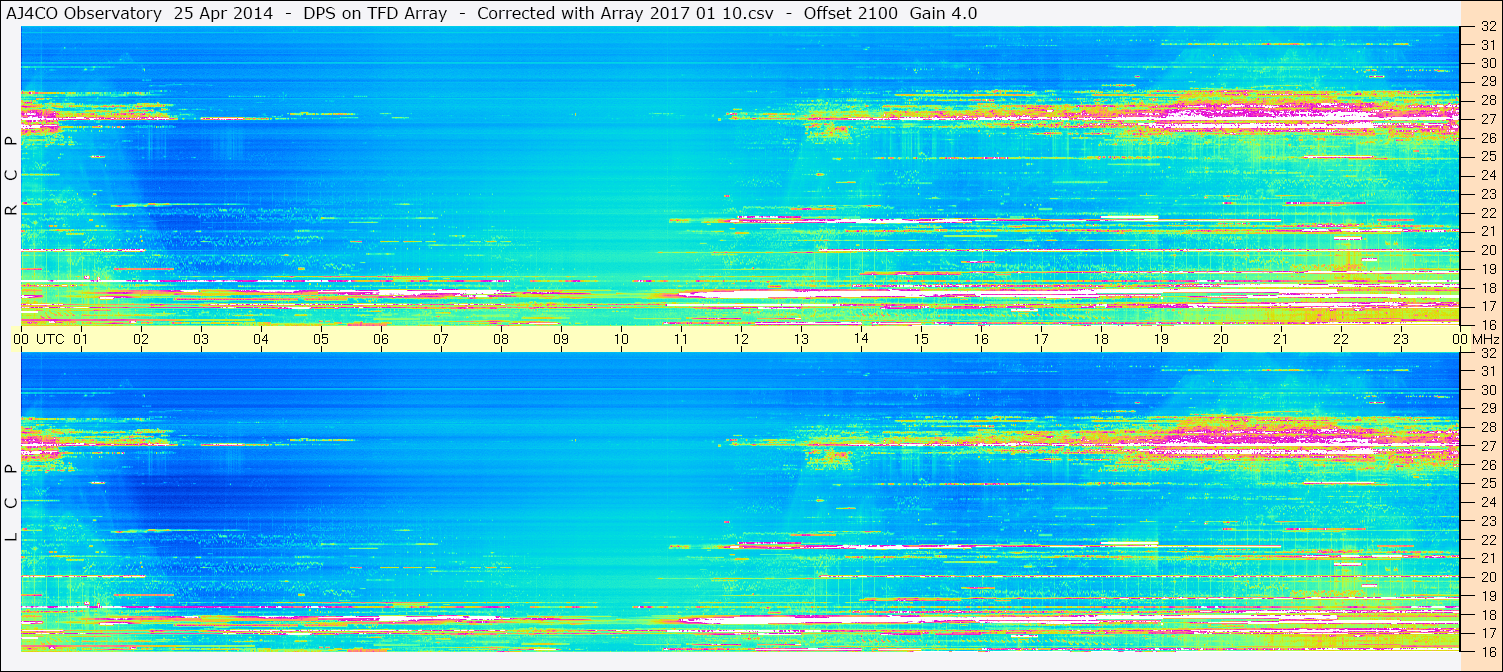Select the 11 hour mark on time axis
This screenshot has width=1503, height=672.
[x=681, y=339]
